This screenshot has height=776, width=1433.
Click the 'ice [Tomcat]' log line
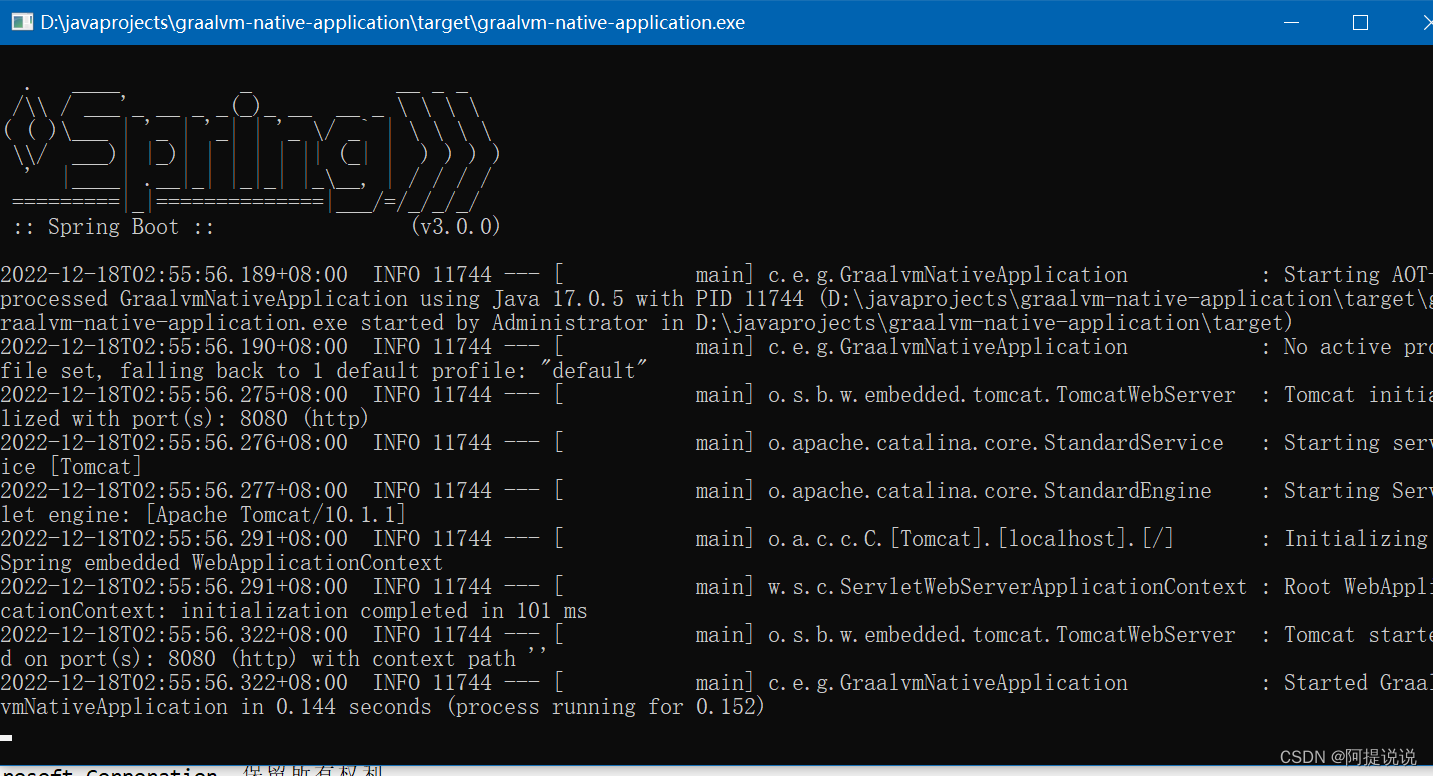click(x=71, y=467)
